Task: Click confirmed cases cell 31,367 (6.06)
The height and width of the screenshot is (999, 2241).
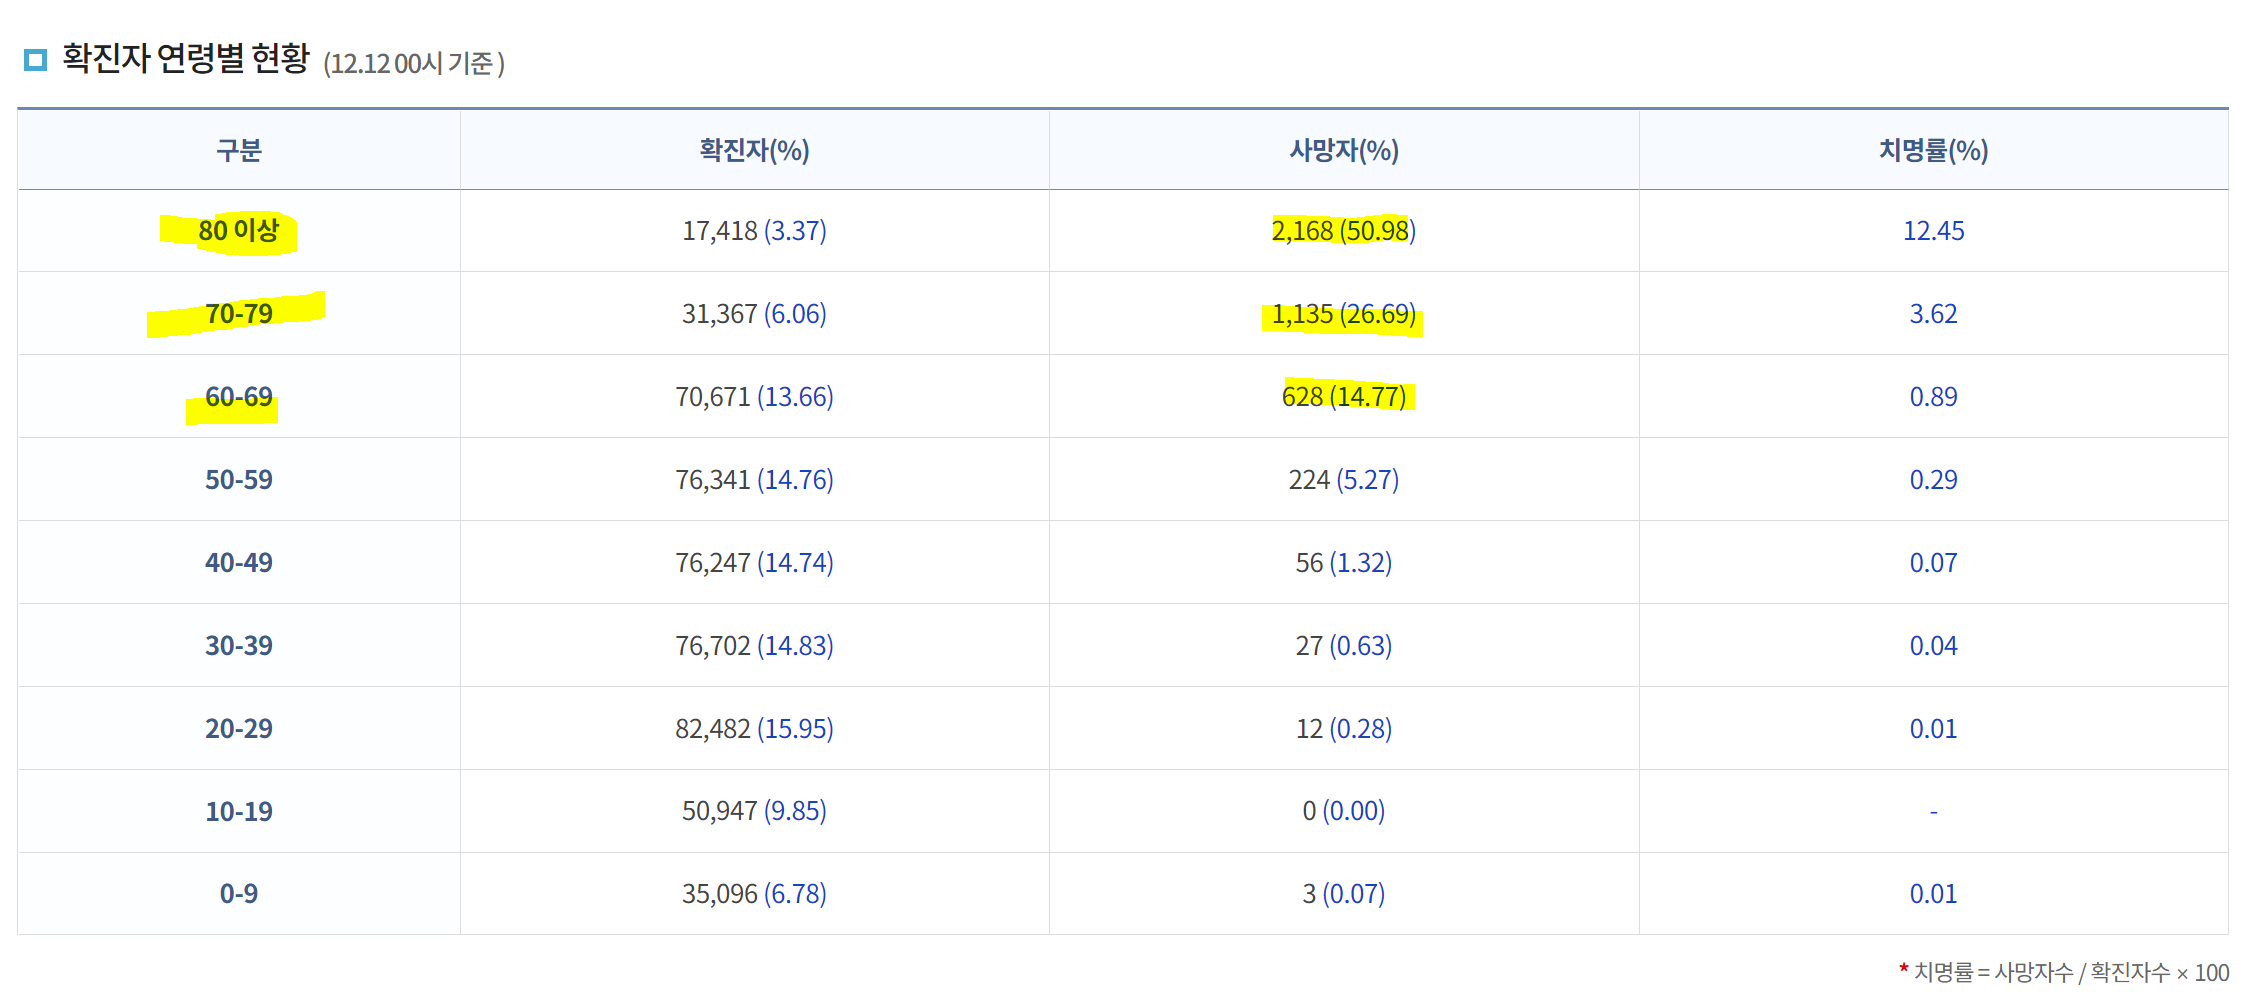Action: coord(754,314)
